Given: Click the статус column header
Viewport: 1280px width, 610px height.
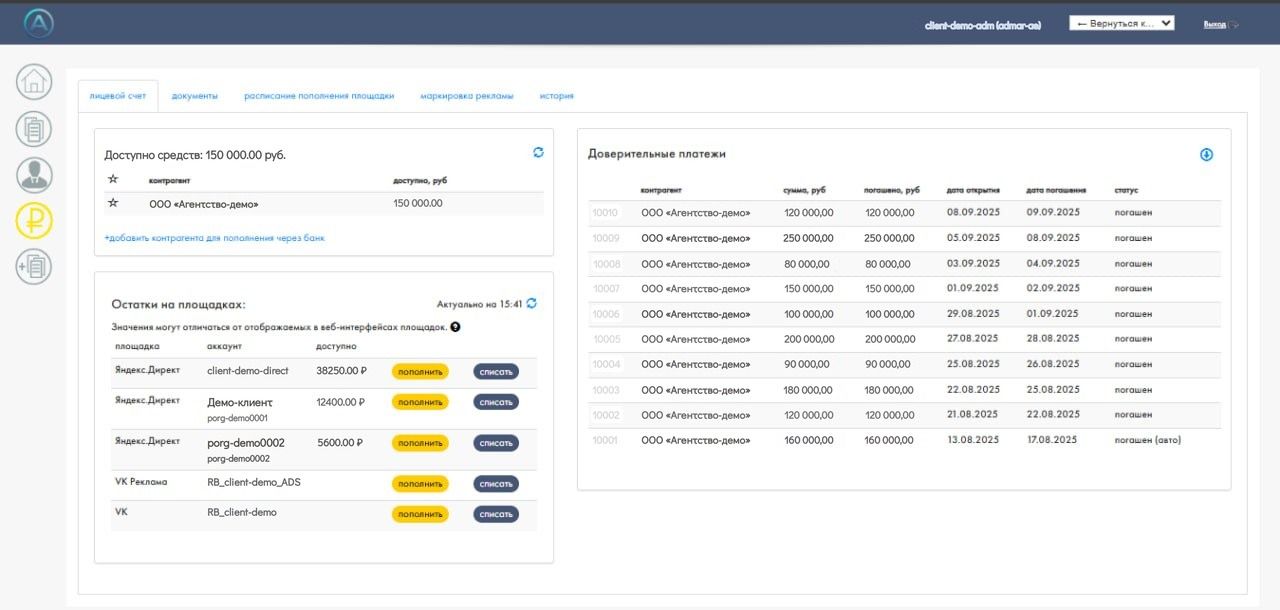Looking at the screenshot, I should 1126,190.
